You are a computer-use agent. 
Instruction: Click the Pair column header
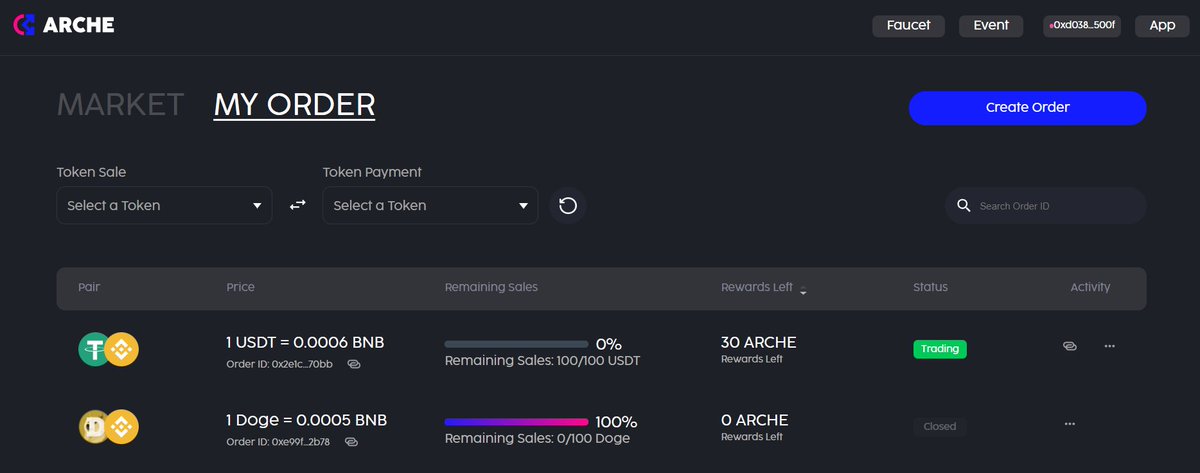[89, 287]
